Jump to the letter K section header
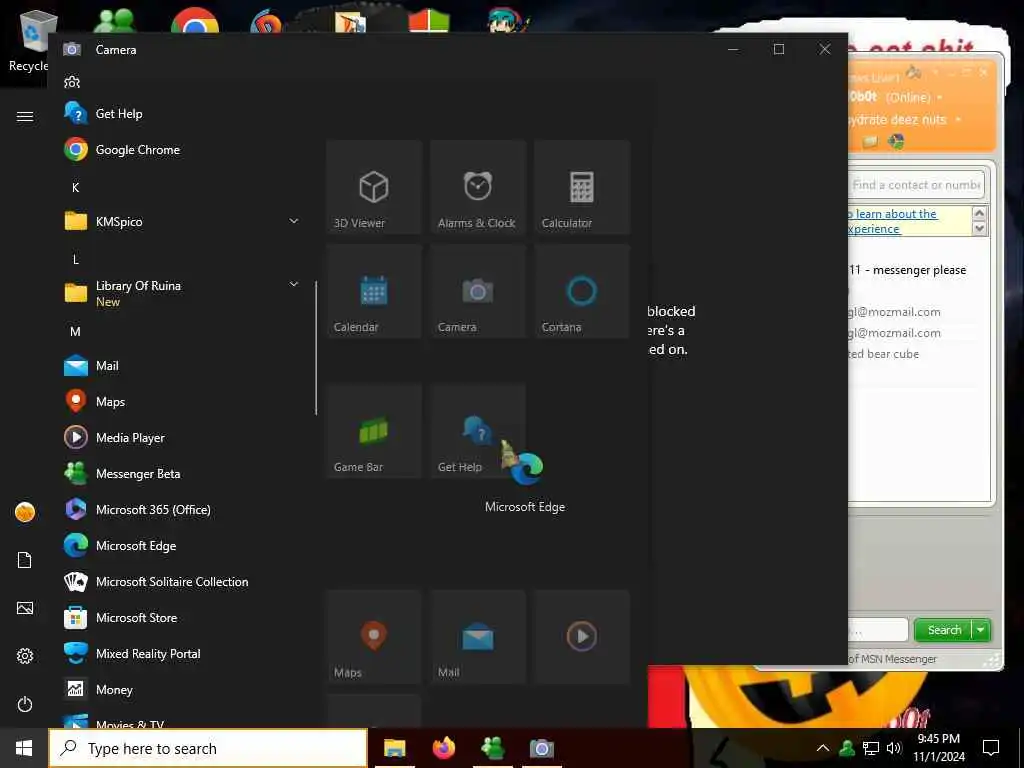Viewport: 1024px width, 768px height. coord(76,187)
